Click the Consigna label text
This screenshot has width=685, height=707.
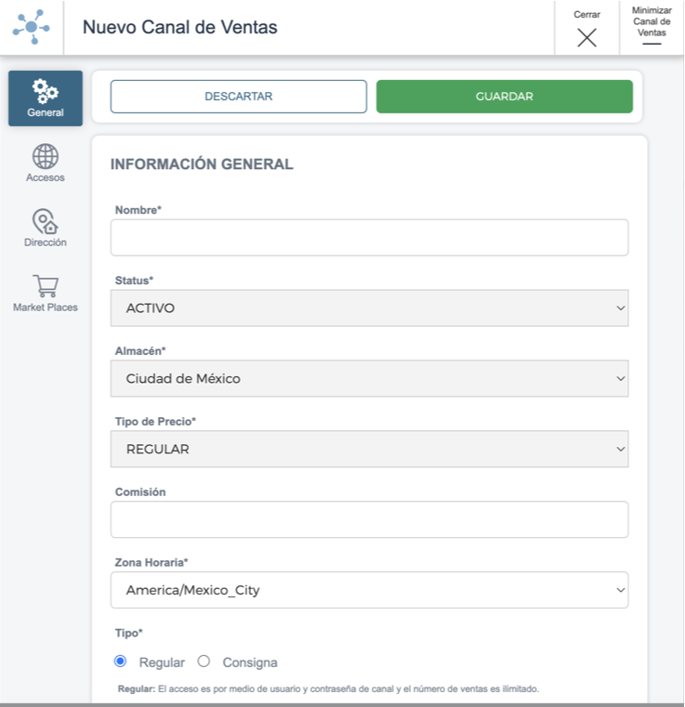pyautogui.click(x=250, y=662)
